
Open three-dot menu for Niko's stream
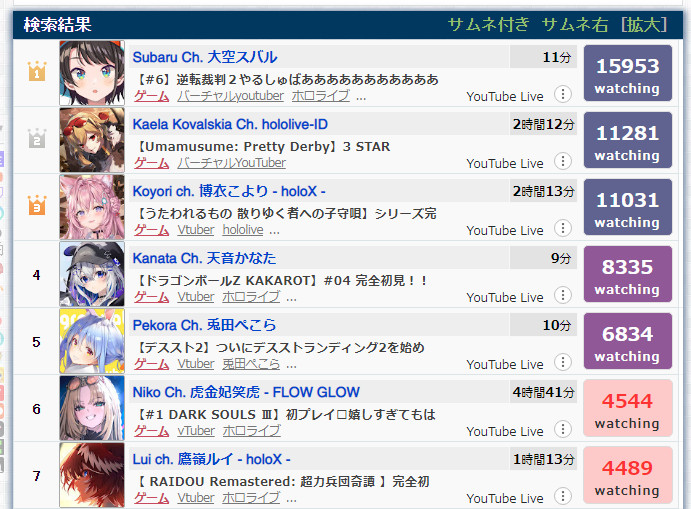pyautogui.click(x=563, y=429)
